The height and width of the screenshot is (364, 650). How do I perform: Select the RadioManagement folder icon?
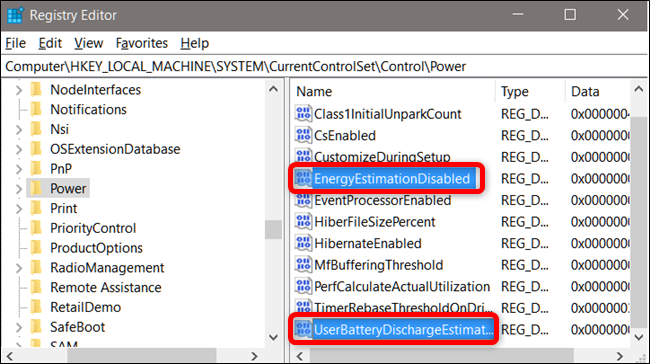point(36,267)
